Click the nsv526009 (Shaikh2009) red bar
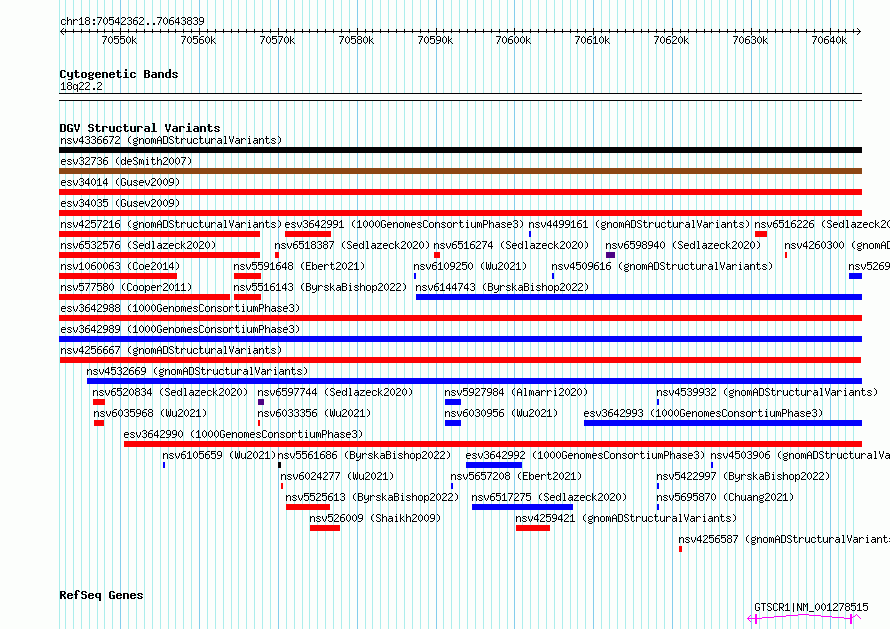The image size is (890, 629). (x=325, y=529)
